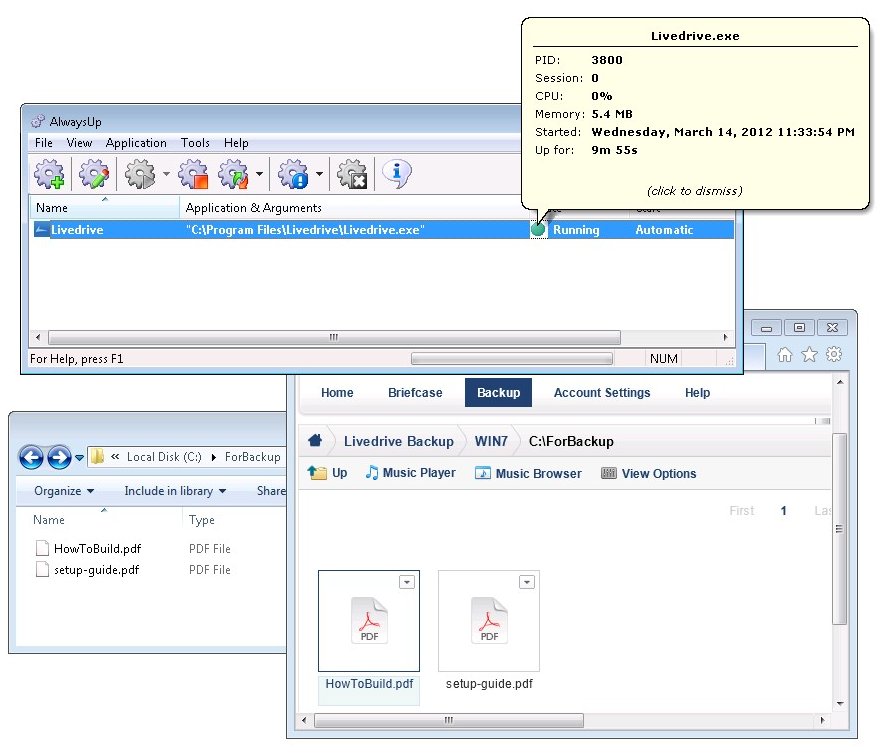Switch to the Briefcase tab in Livedrive
The width and height of the screenshot is (881, 753).
(415, 392)
